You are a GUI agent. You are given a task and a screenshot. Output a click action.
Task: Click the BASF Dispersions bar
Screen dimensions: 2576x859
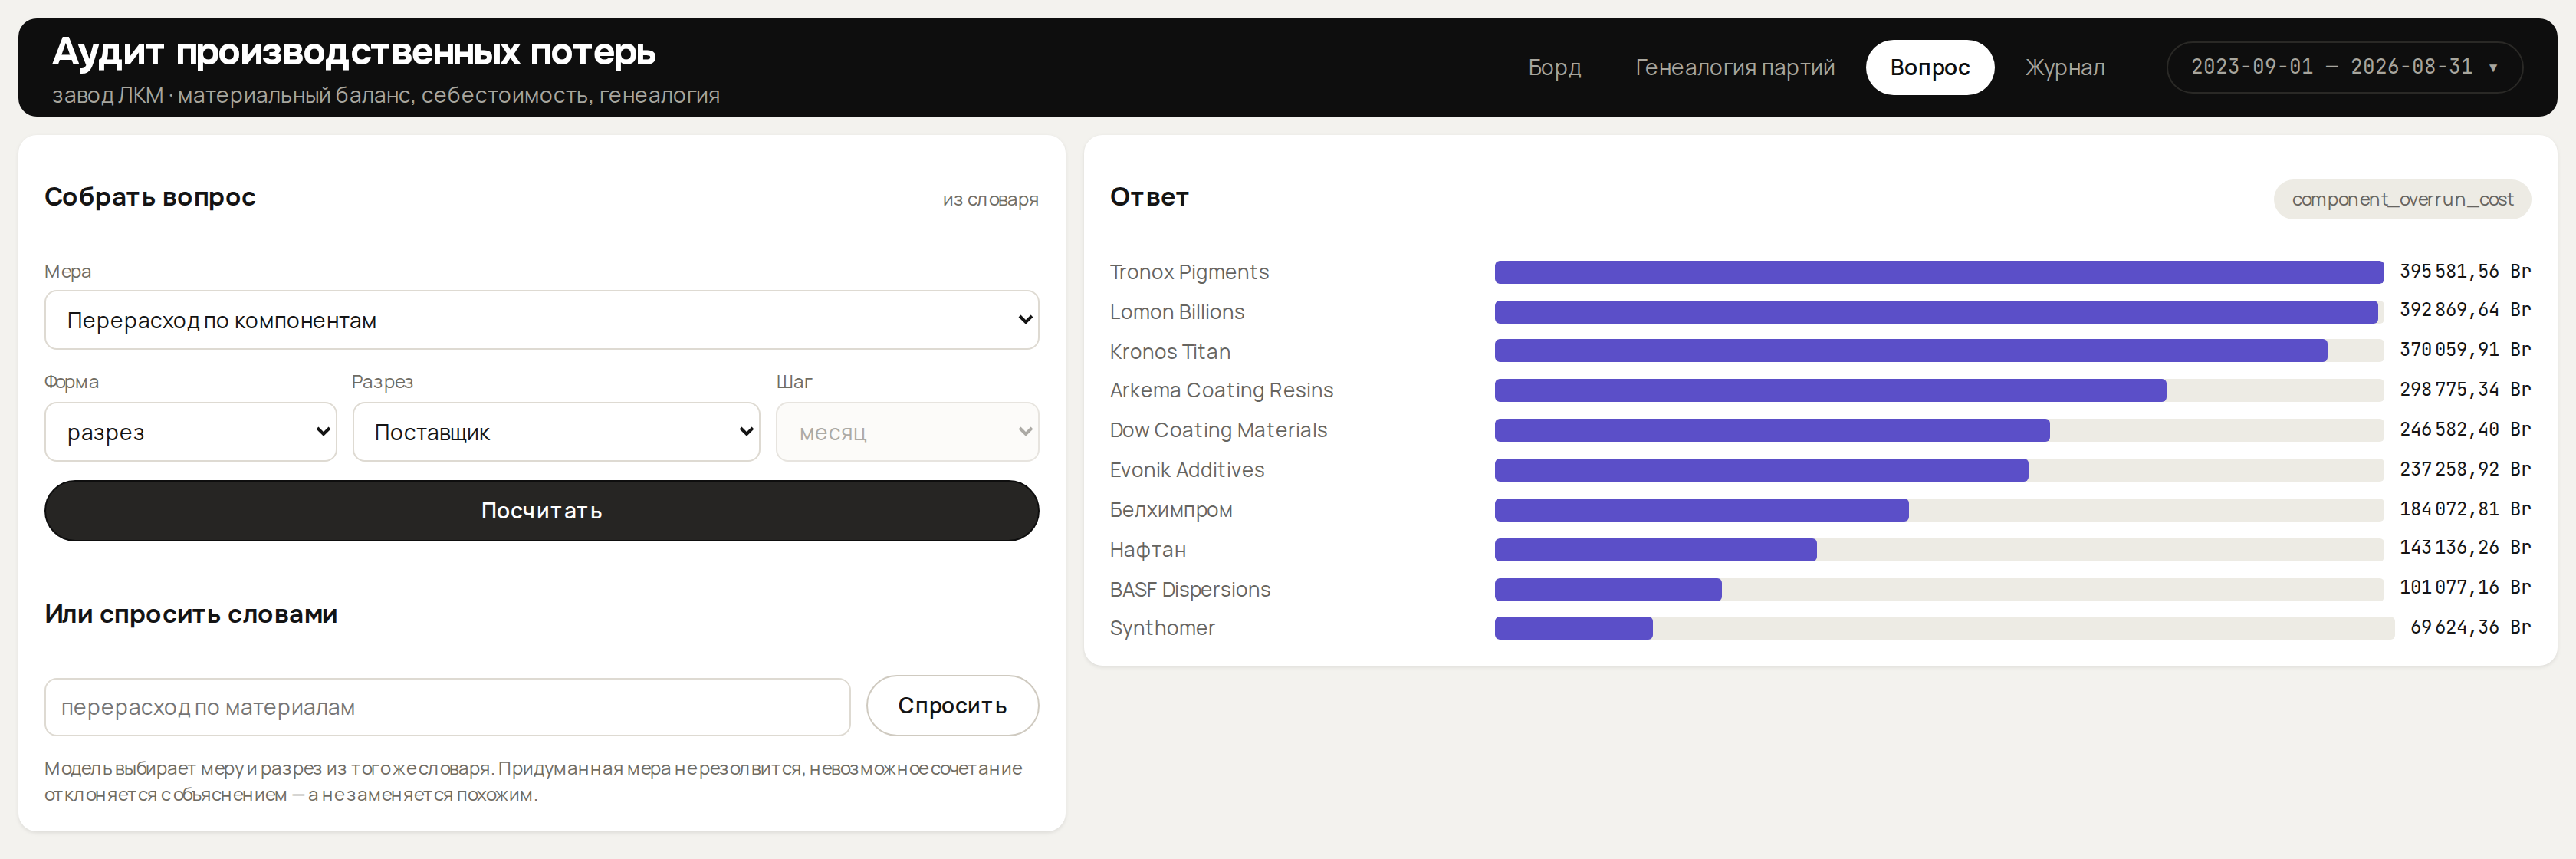(x=1608, y=590)
